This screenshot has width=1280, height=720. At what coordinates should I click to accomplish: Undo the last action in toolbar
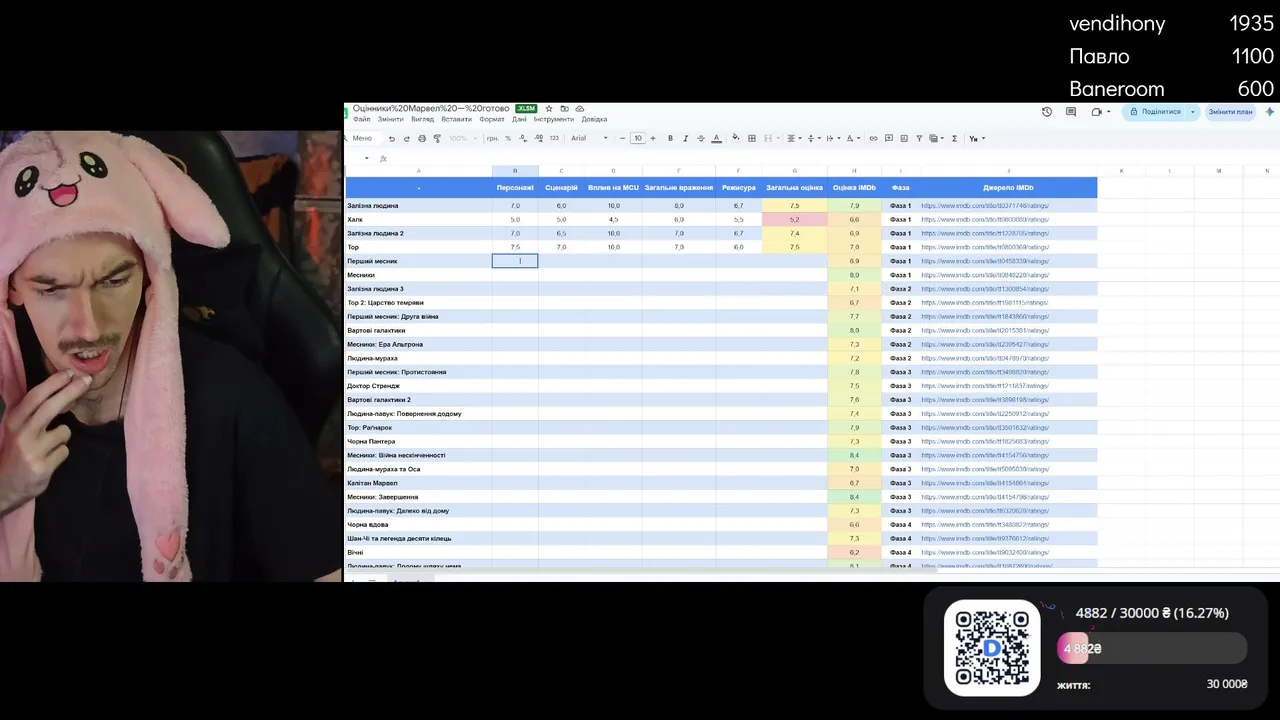pyautogui.click(x=392, y=138)
